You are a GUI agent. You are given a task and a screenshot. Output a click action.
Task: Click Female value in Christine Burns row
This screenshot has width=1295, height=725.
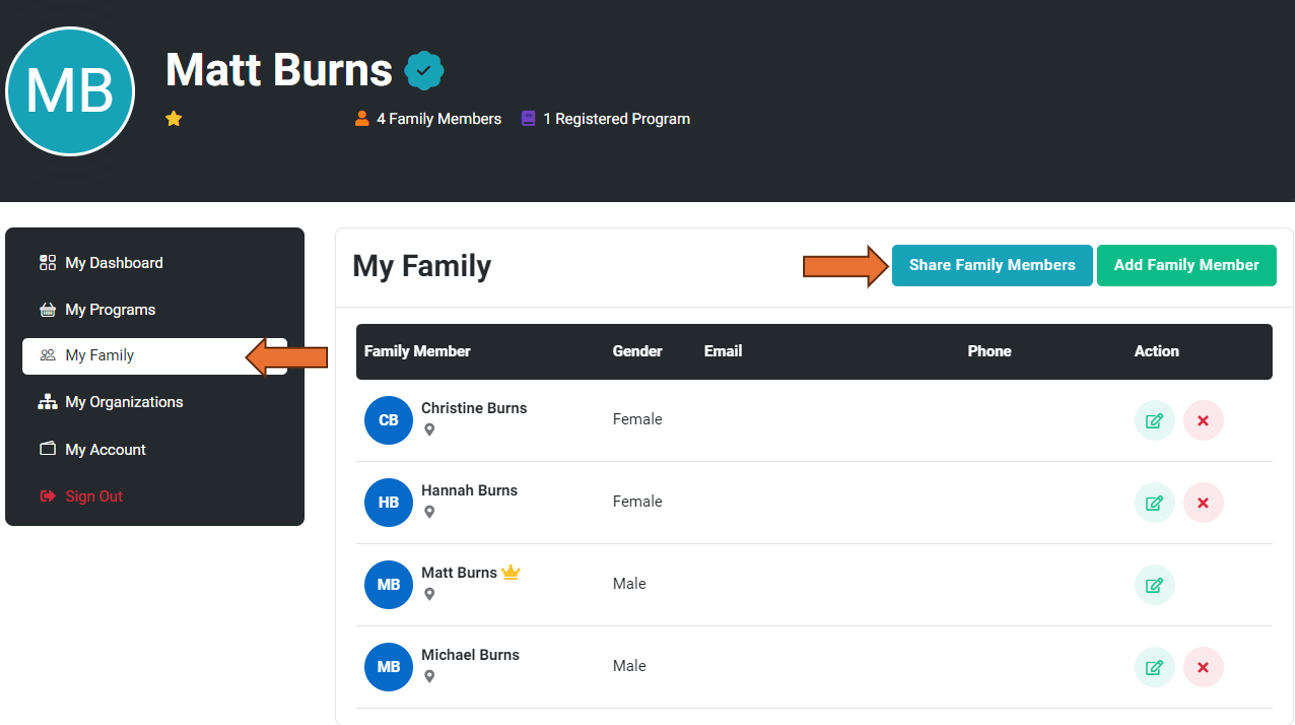(x=638, y=419)
